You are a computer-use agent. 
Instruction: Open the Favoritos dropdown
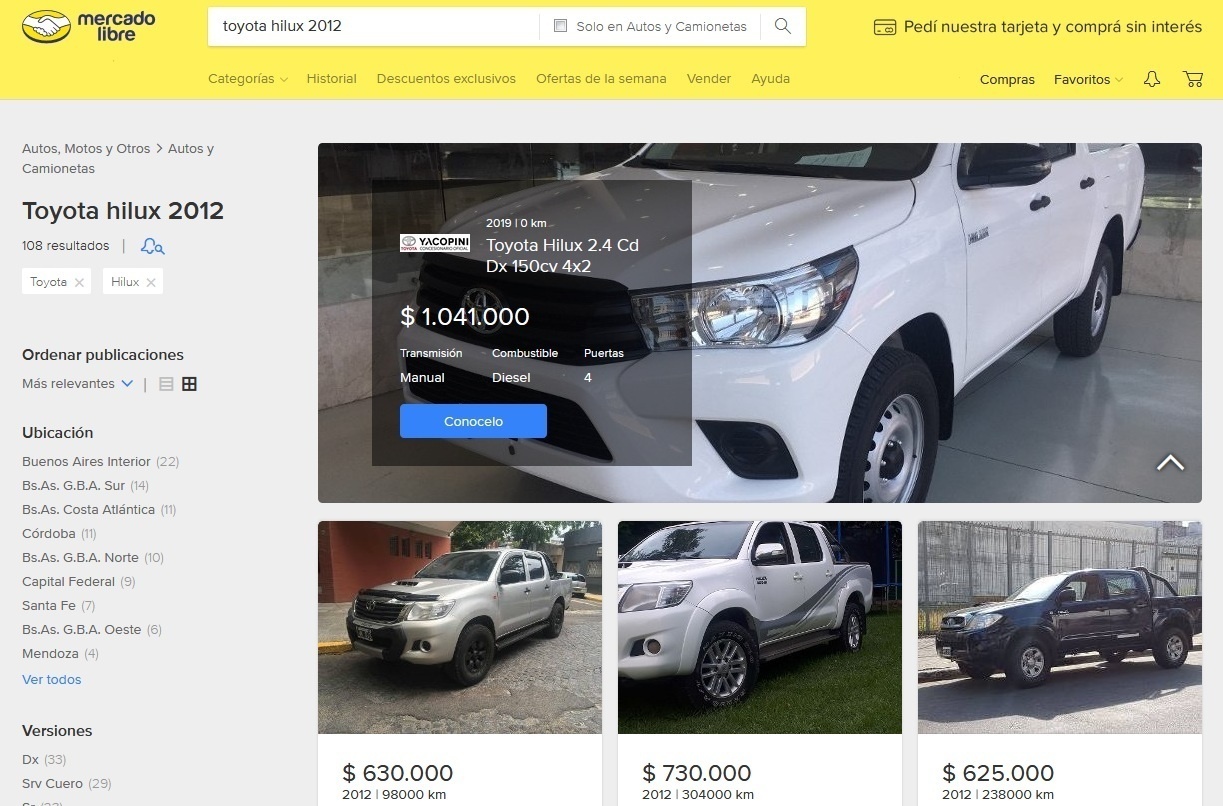(x=1088, y=79)
